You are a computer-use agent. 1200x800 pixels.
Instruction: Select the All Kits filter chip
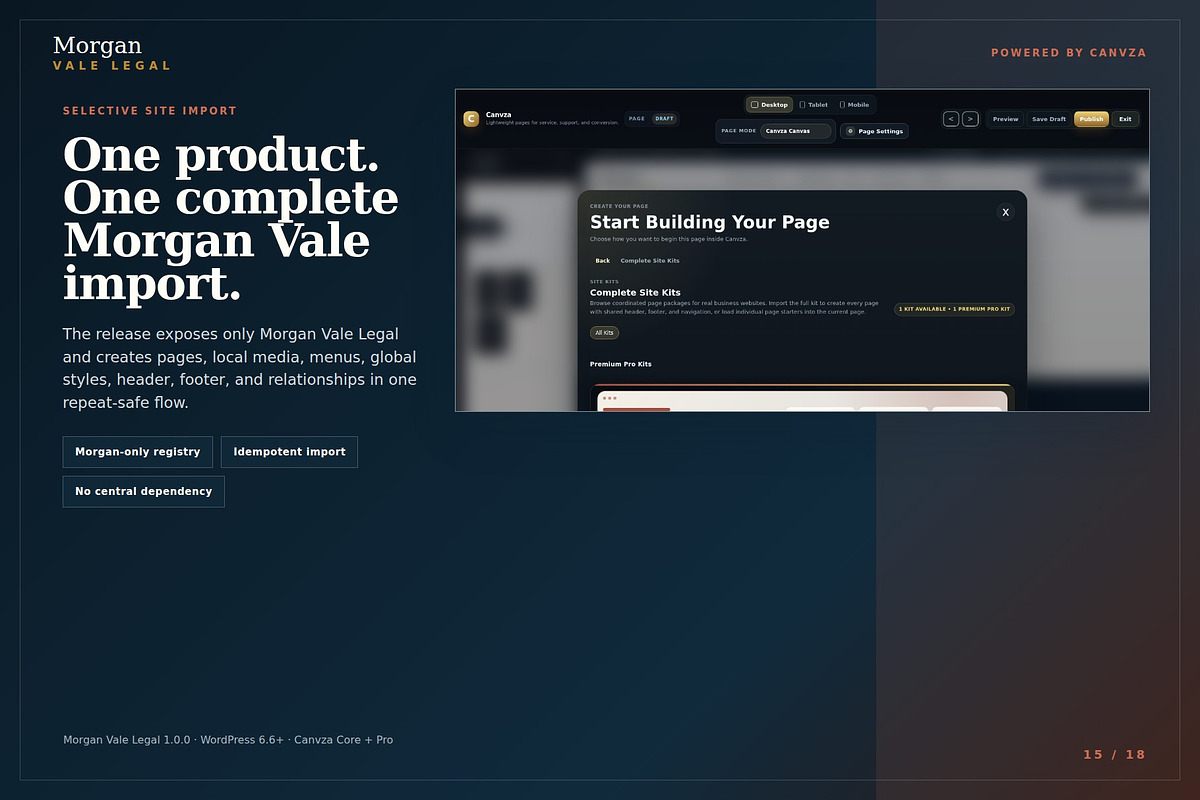pos(605,332)
